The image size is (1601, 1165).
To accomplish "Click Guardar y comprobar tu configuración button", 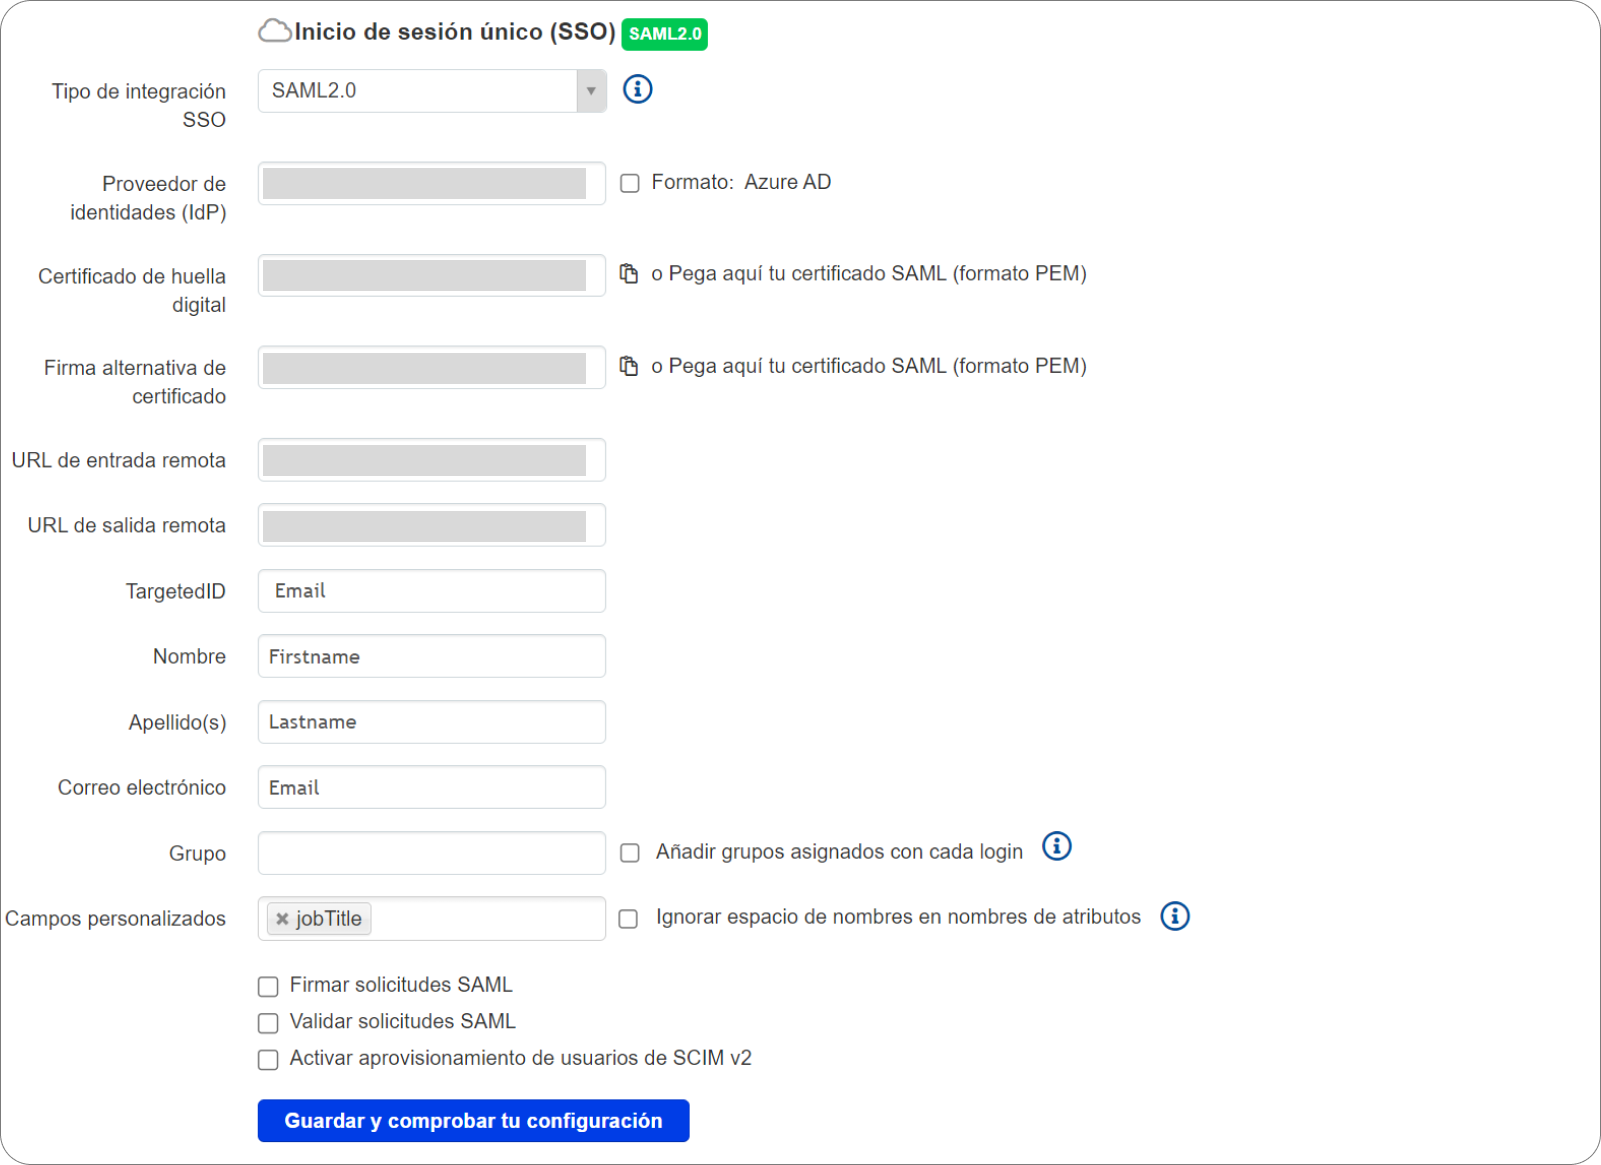I will point(473,1121).
